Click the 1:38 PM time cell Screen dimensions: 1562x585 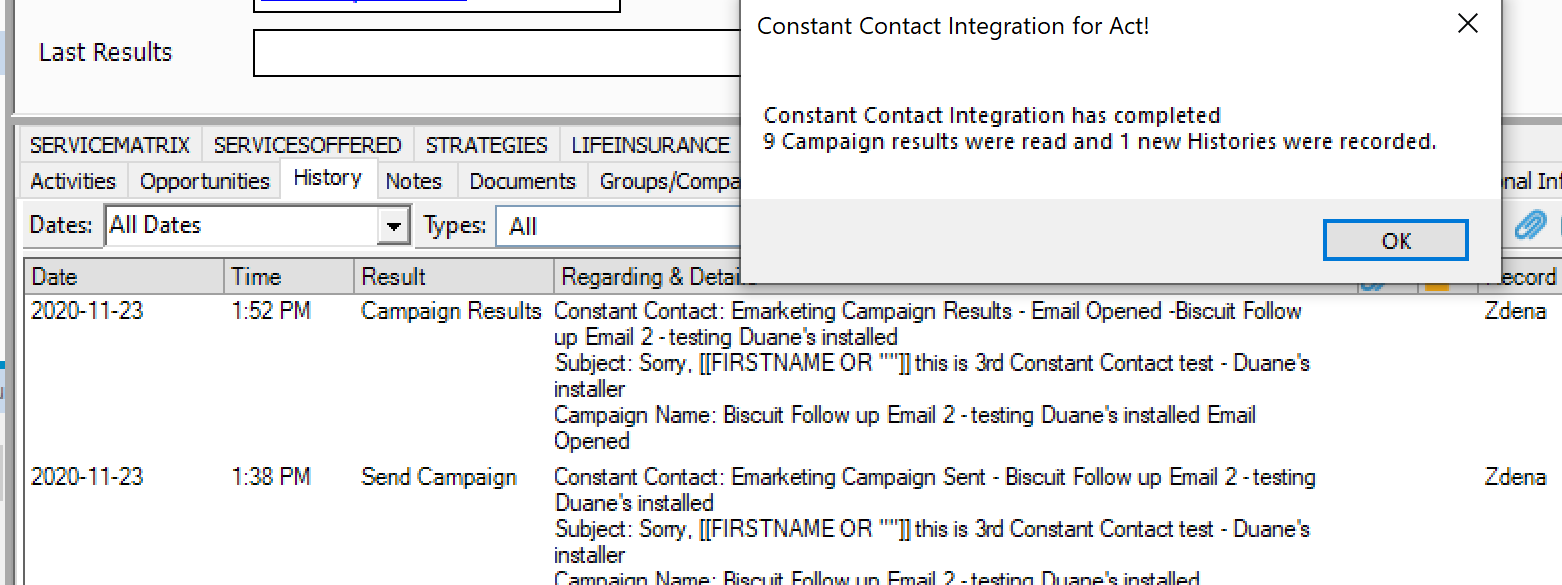(x=271, y=477)
